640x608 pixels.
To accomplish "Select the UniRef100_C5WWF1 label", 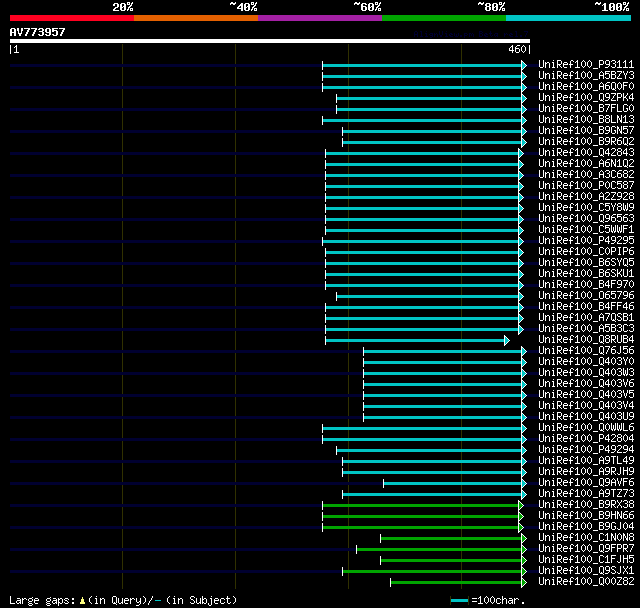I will pyautogui.click(x=586, y=230).
